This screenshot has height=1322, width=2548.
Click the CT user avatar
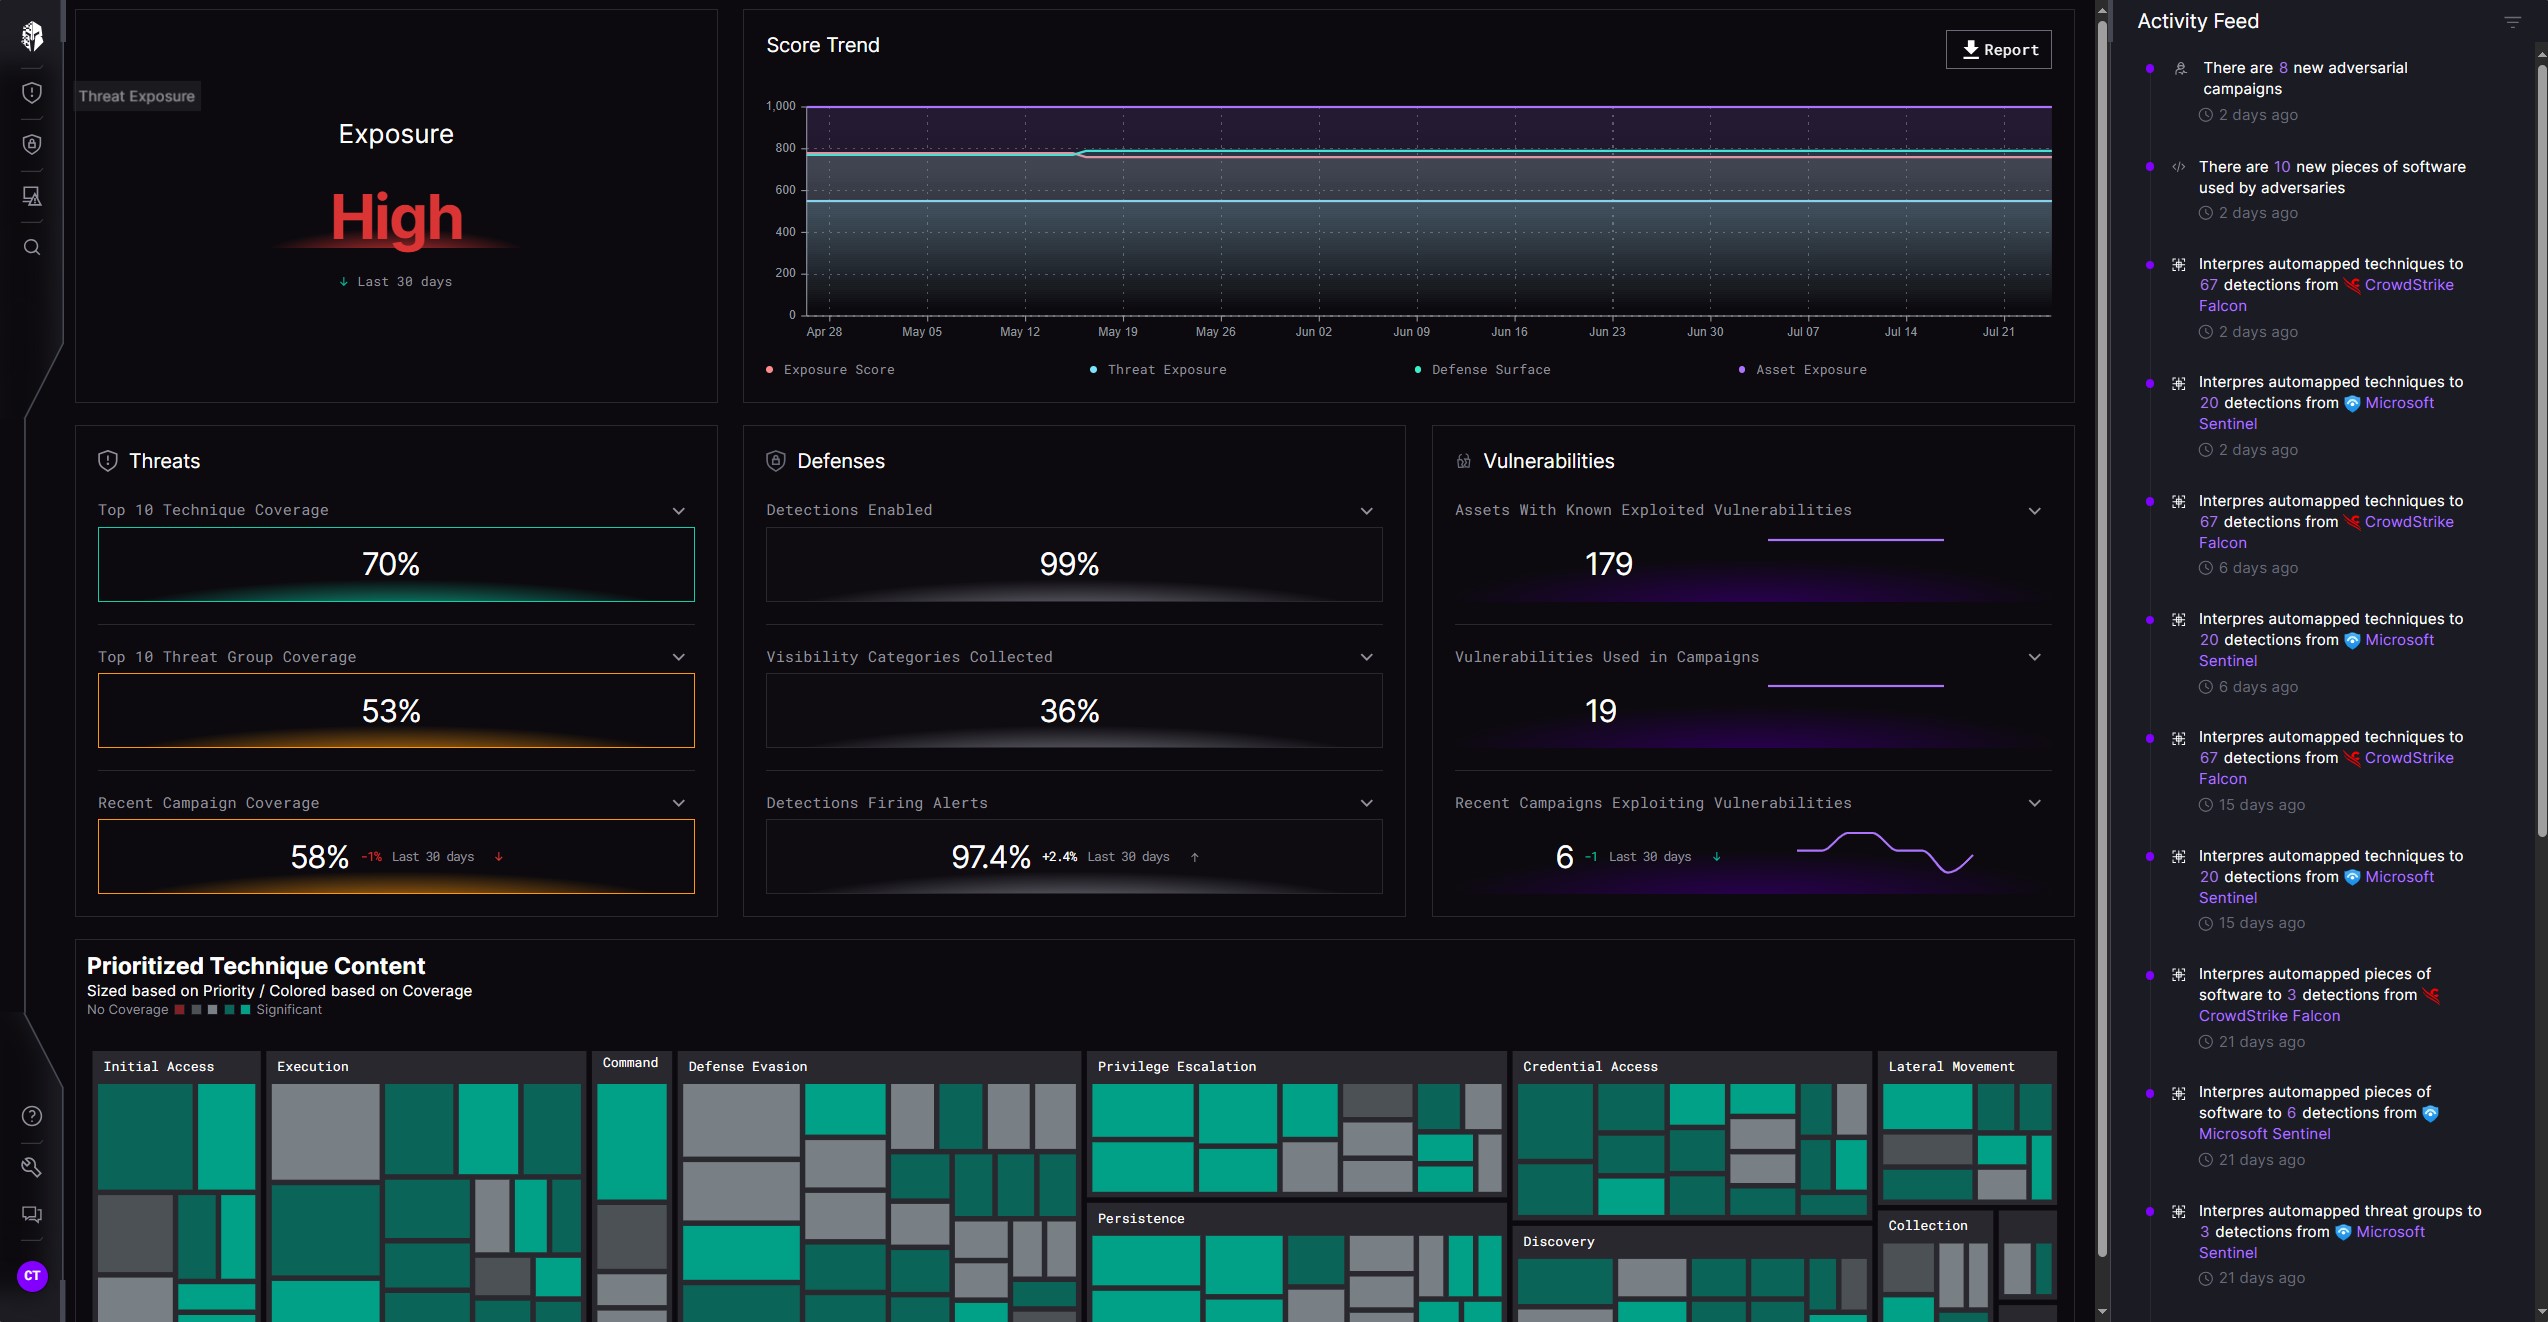pyautogui.click(x=32, y=1276)
